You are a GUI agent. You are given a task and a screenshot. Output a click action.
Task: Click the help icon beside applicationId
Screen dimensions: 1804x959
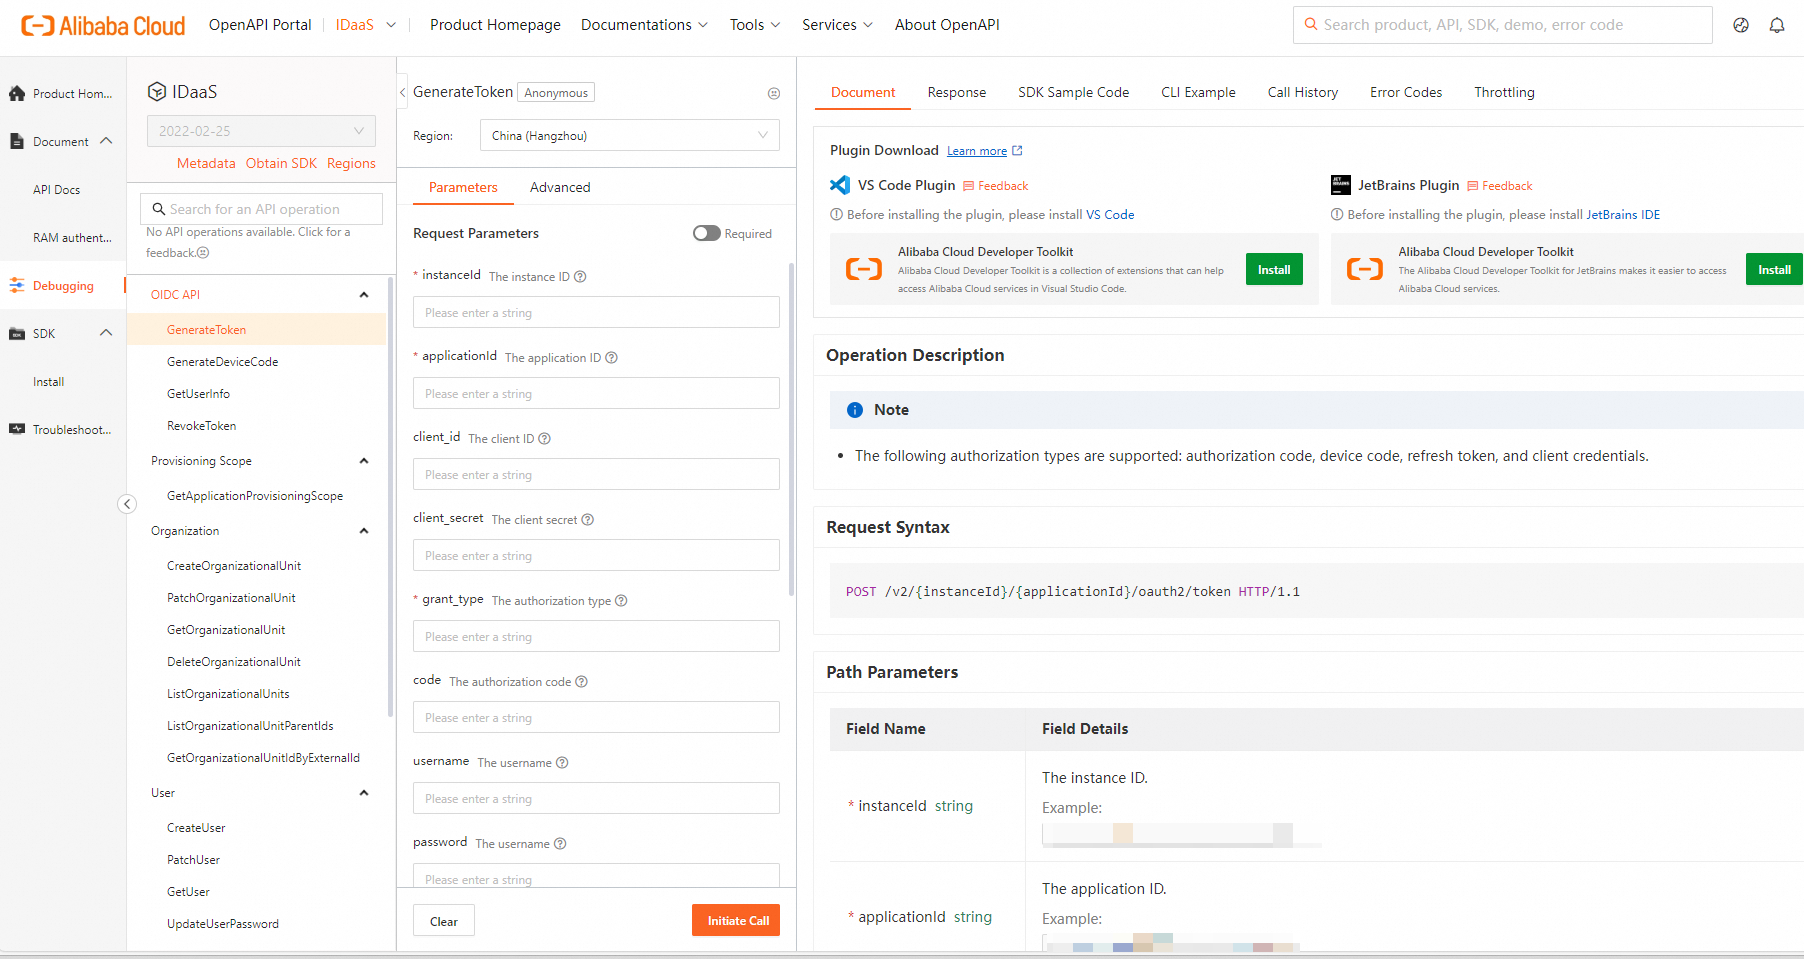(x=612, y=358)
